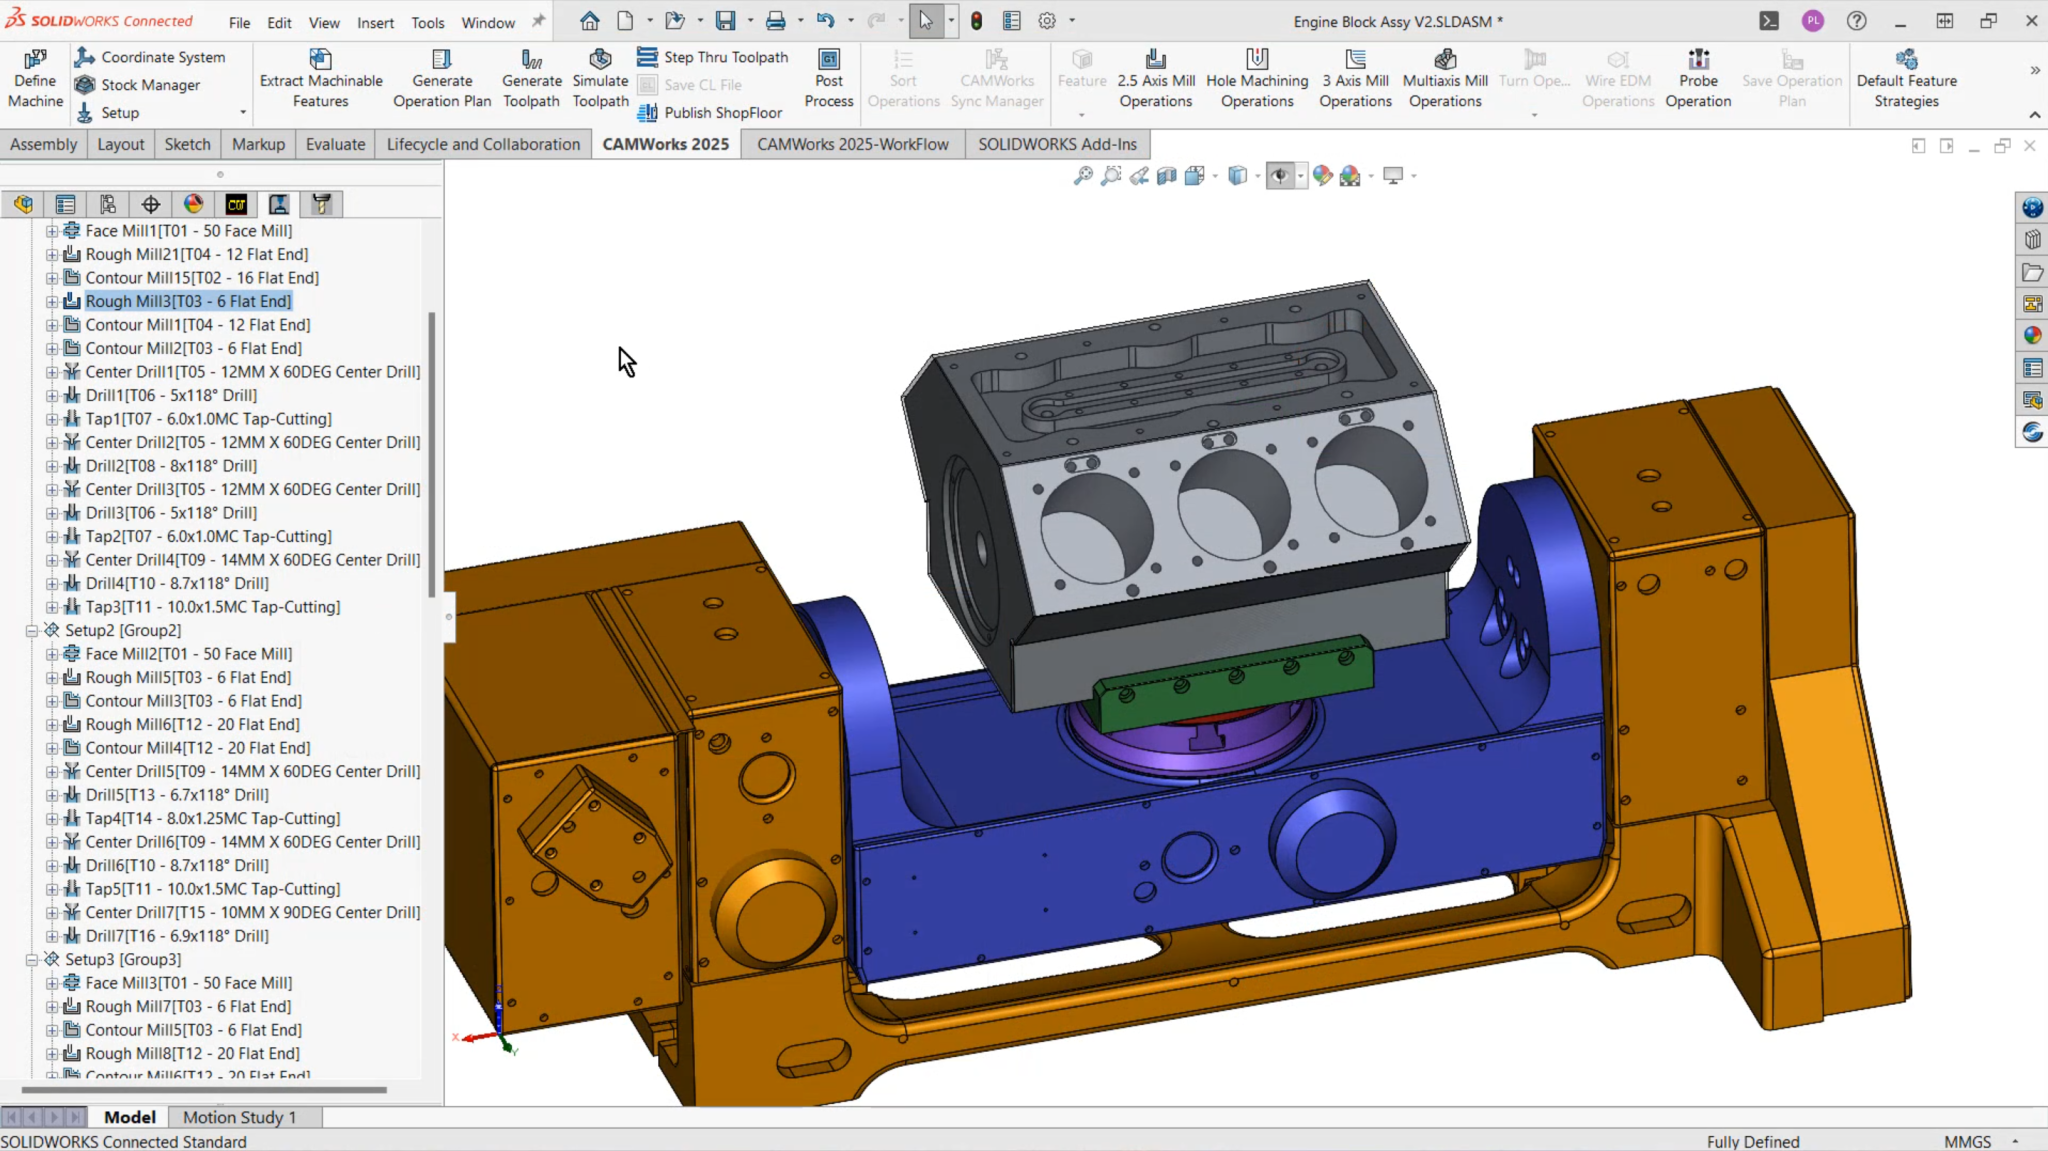
Task: Open the Simulate Toolpath tool
Action: click(x=600, y=78)
